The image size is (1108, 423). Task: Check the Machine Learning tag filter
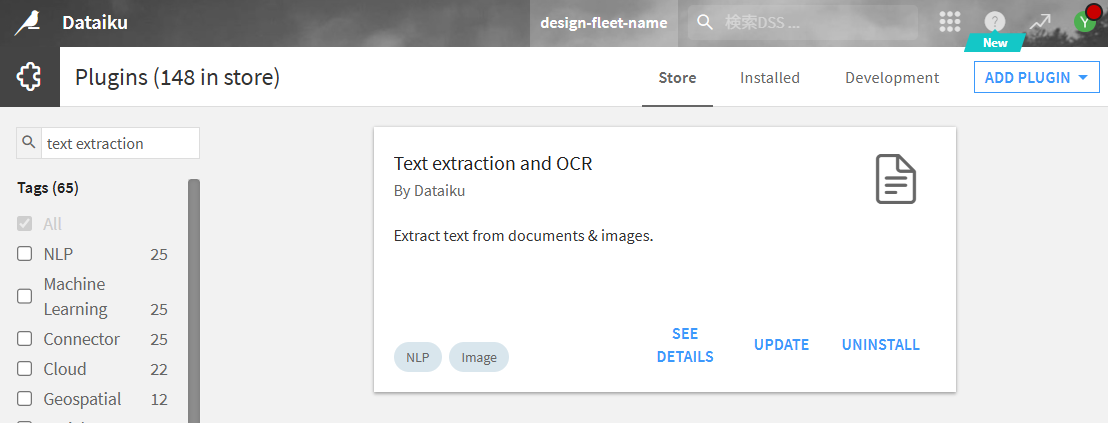coord(25,297)
